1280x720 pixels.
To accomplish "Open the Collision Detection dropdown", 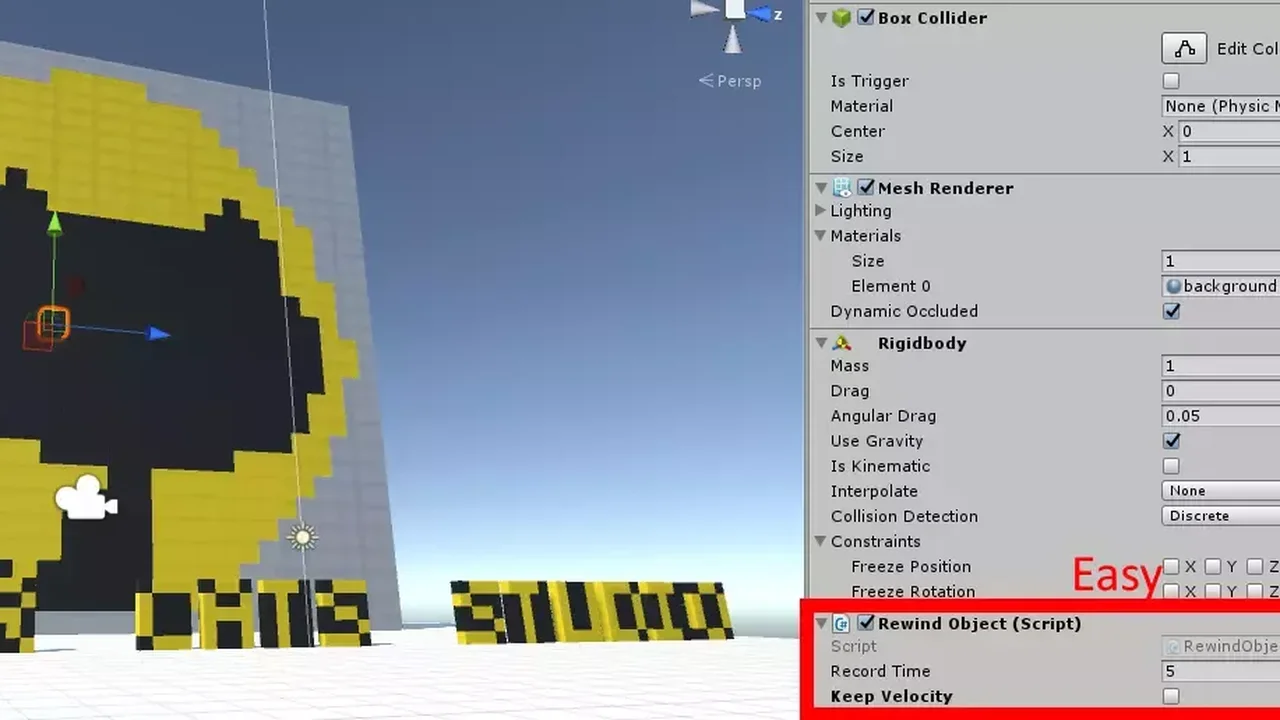I will 1221,516.
